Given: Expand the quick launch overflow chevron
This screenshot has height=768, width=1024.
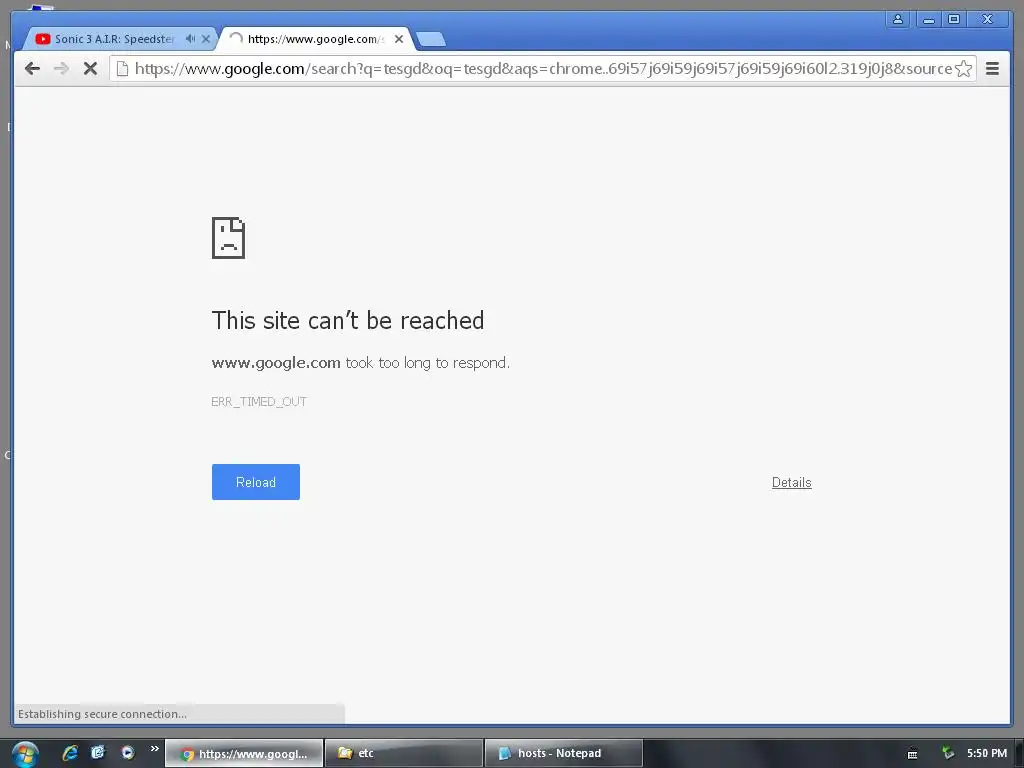Looking at the screenshot, I should pyautogui.click(x=155, y=748).
